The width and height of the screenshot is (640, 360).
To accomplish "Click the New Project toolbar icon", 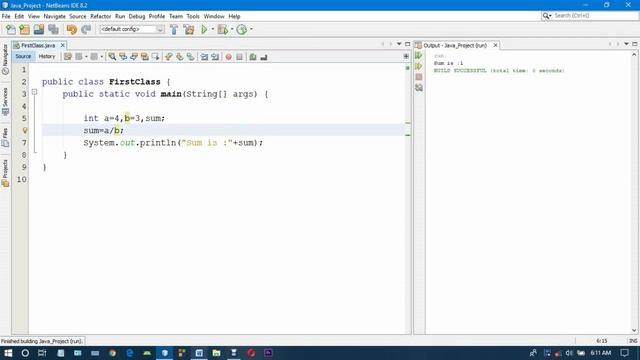I will [x=24, y=29].
